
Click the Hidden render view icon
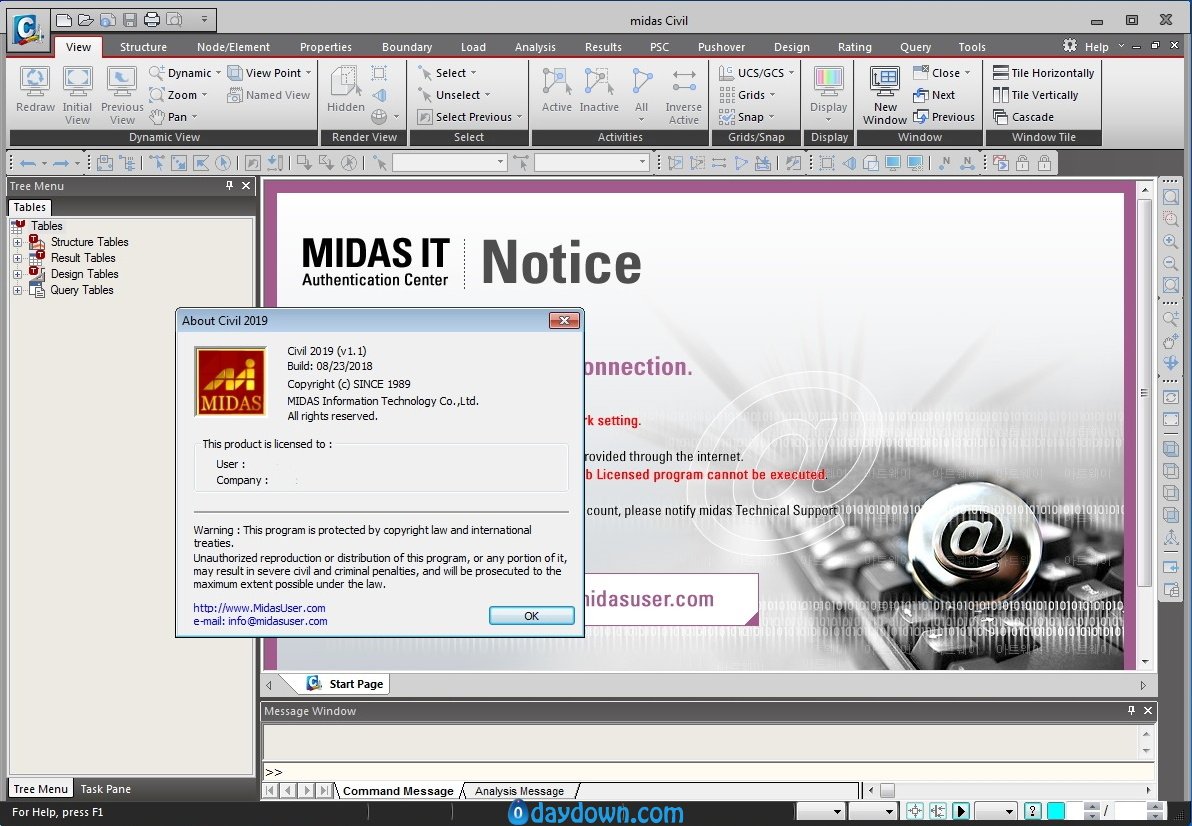click(x=345, y=82)
